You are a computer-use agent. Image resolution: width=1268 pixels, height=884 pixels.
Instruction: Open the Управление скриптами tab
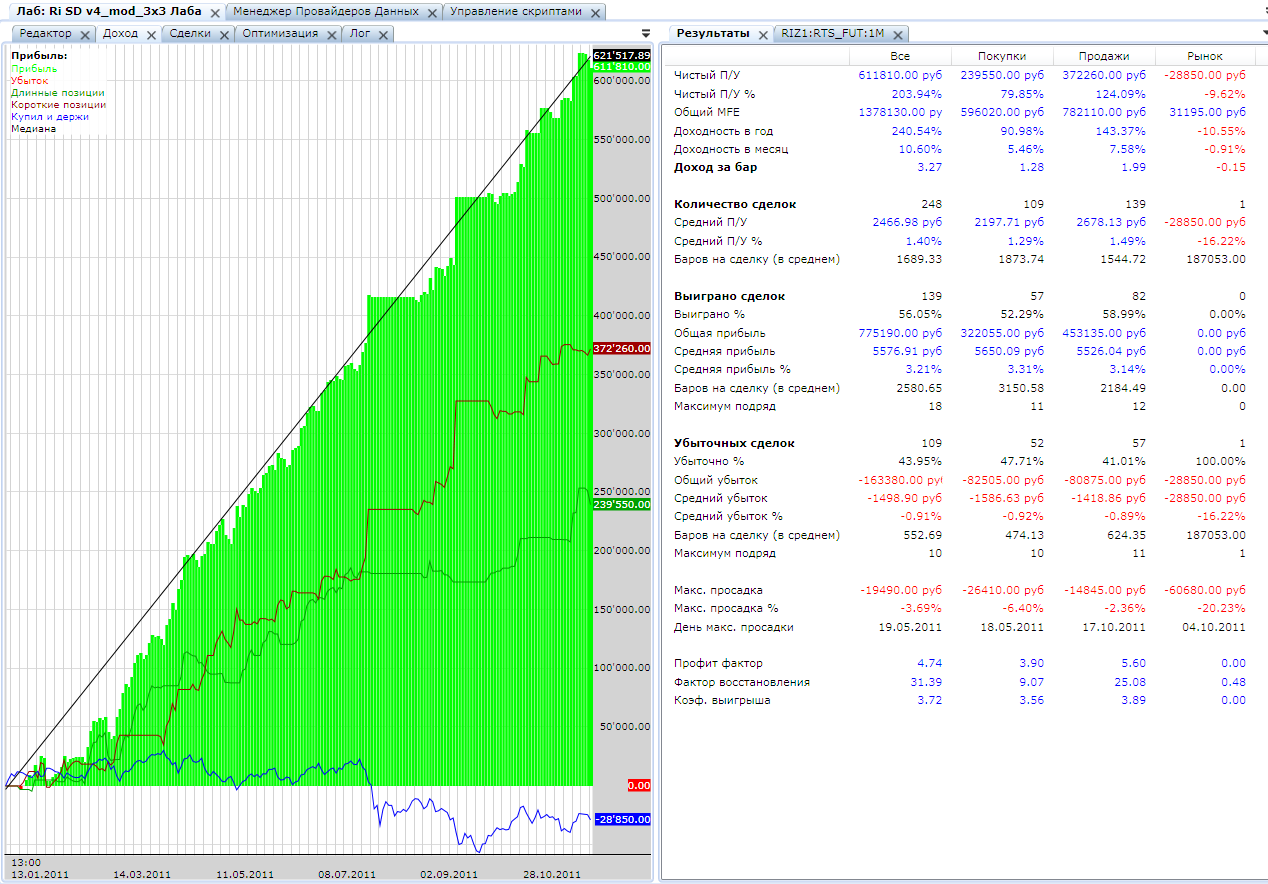[x=515, y=12]
